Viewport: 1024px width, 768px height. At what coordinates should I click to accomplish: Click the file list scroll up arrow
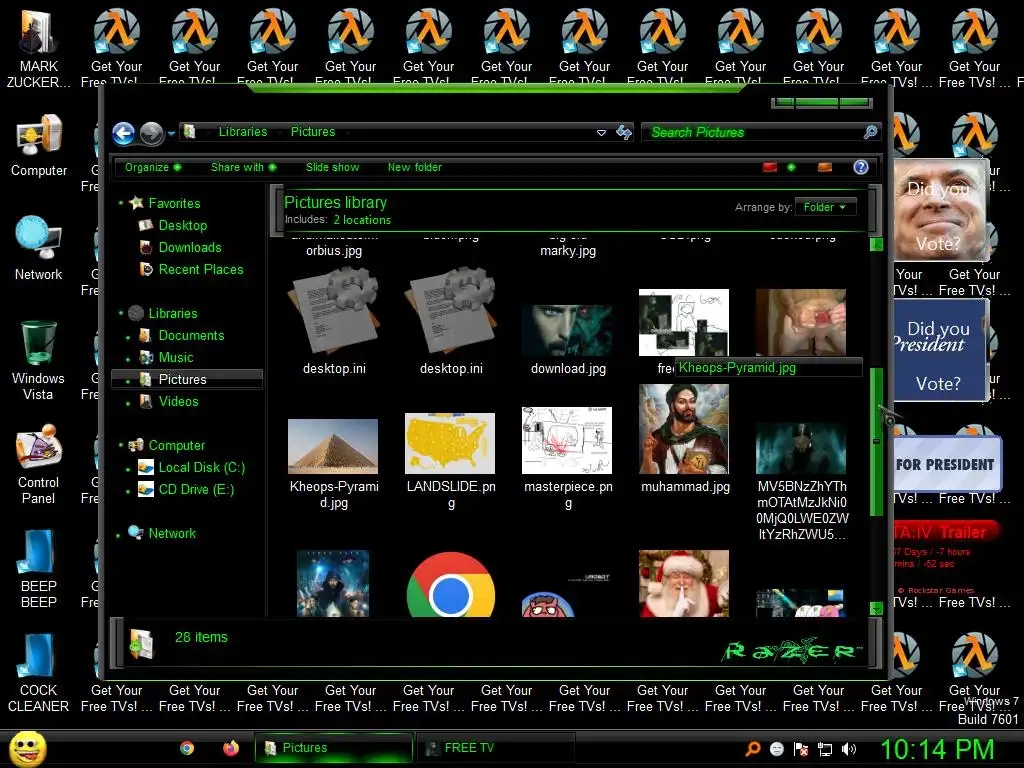876,244
